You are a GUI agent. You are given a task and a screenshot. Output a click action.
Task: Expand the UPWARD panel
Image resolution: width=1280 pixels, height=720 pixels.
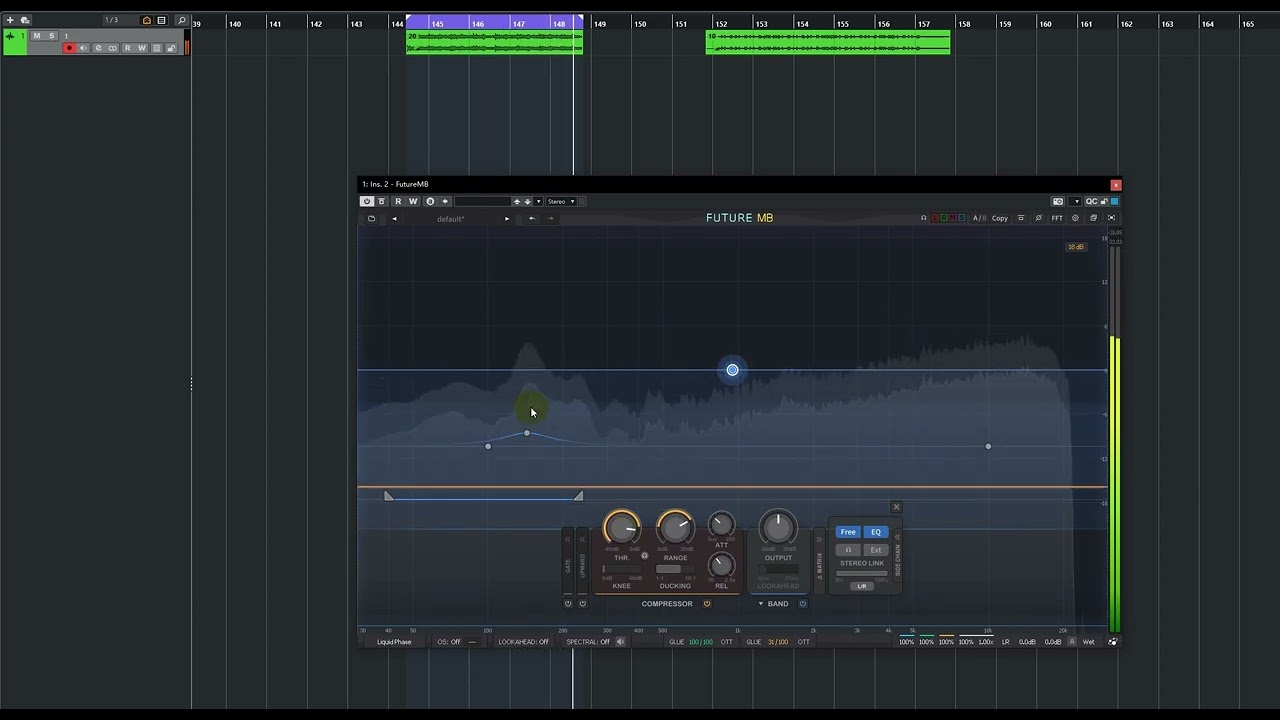582,540
